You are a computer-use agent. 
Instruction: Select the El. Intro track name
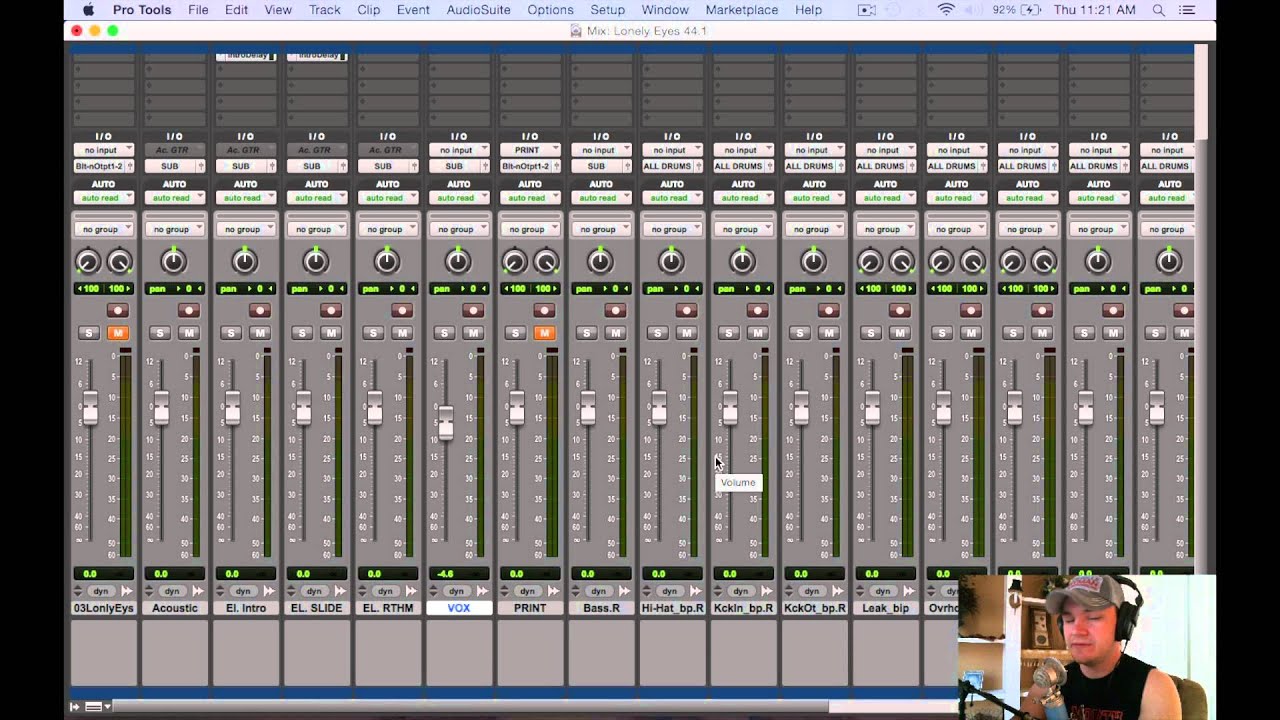[245, 608]
